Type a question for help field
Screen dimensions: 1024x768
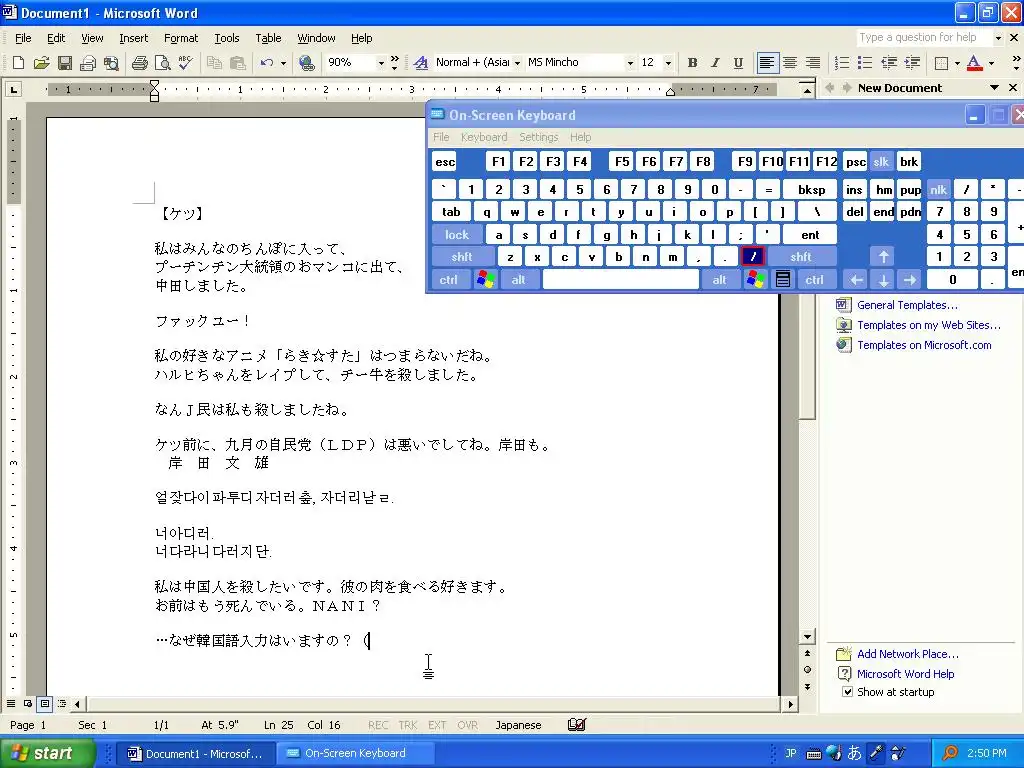924,38
